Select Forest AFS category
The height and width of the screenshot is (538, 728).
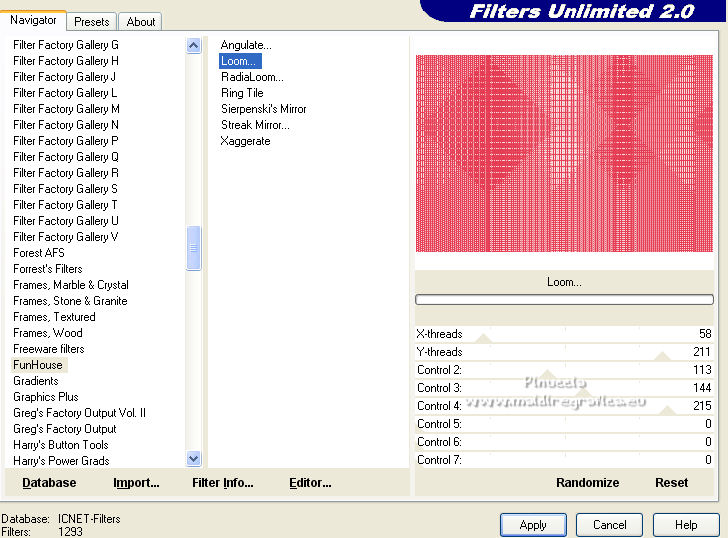click(x=39, y=253)
